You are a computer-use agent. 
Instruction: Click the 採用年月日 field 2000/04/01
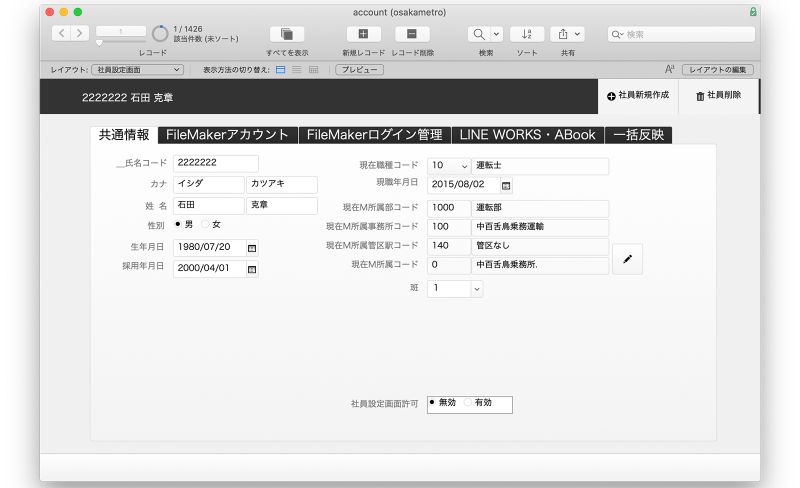[210, 268]
